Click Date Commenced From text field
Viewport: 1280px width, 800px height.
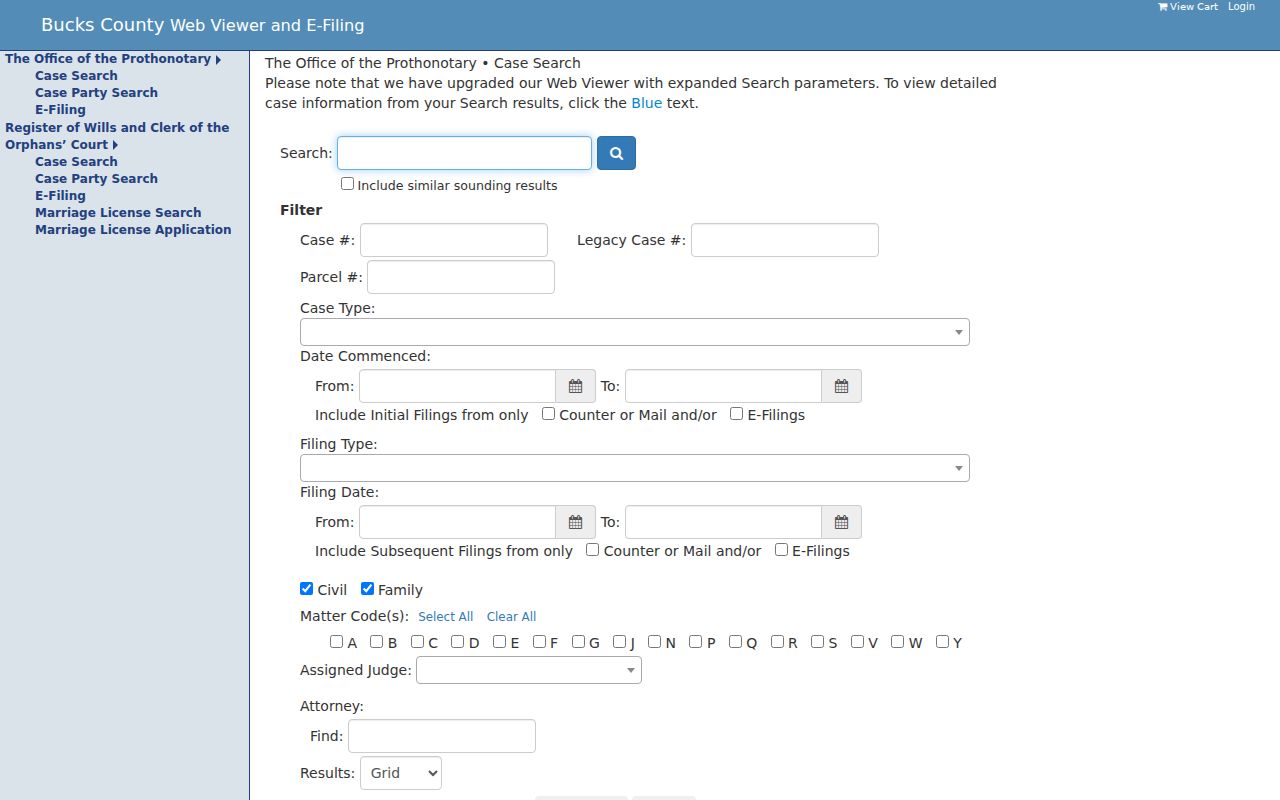[457, 386]
